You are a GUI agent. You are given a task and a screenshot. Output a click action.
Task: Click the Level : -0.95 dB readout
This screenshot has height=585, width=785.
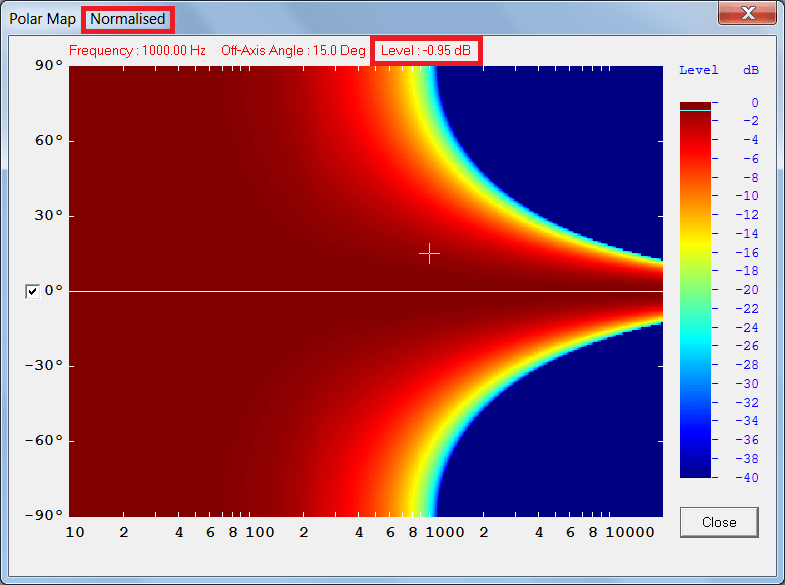point(426,51)
